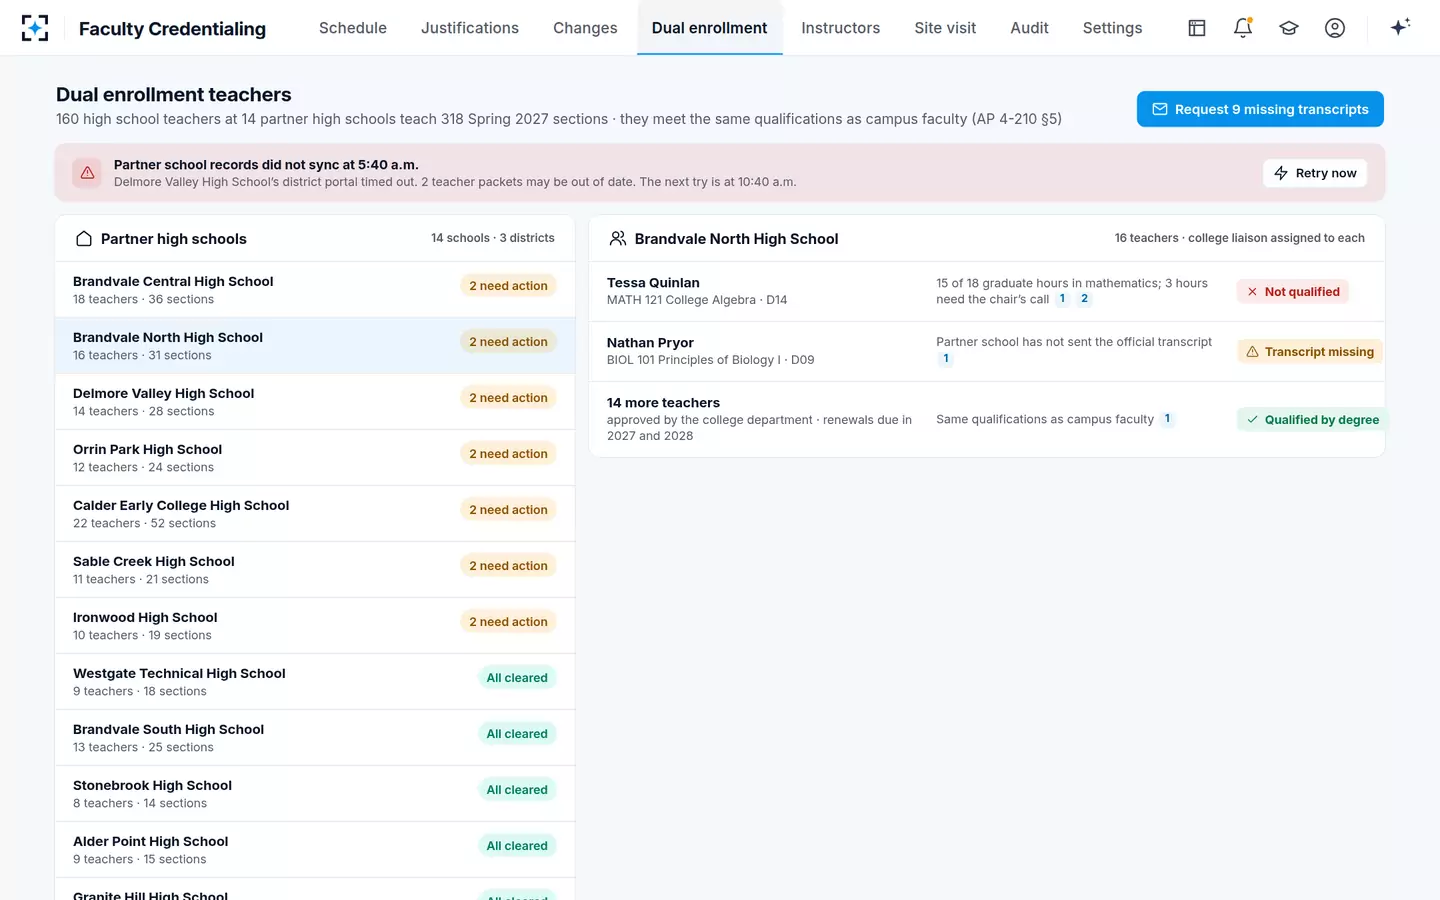This screenshot has width=1440, height=900.
Task: Select the Dual enrollment tab
Action: [710, 28]
